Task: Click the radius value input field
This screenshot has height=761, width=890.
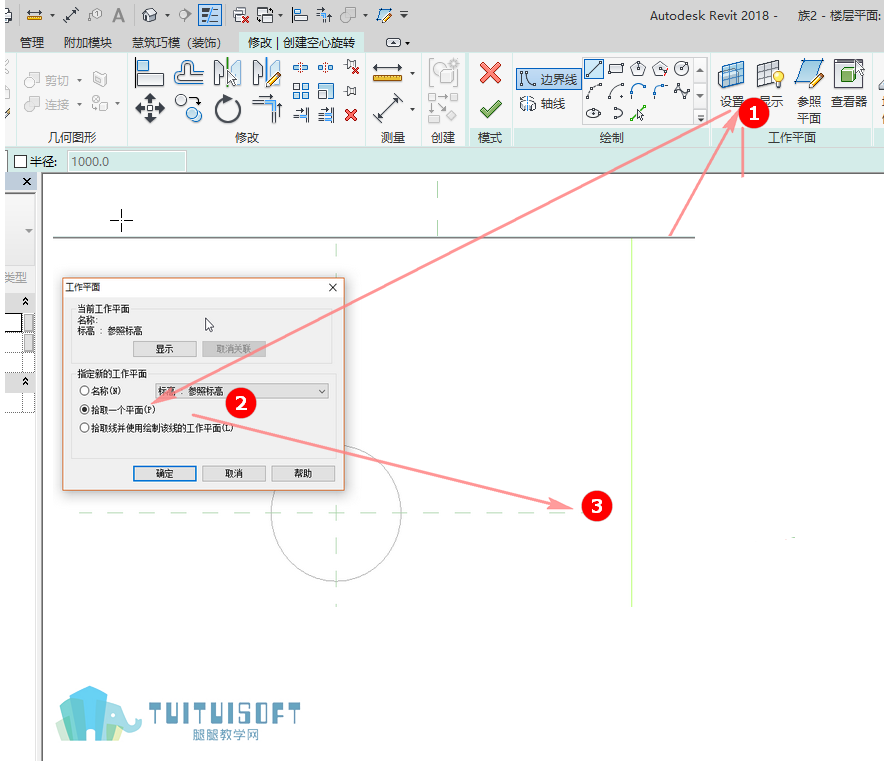Action: tap(127, 162)
